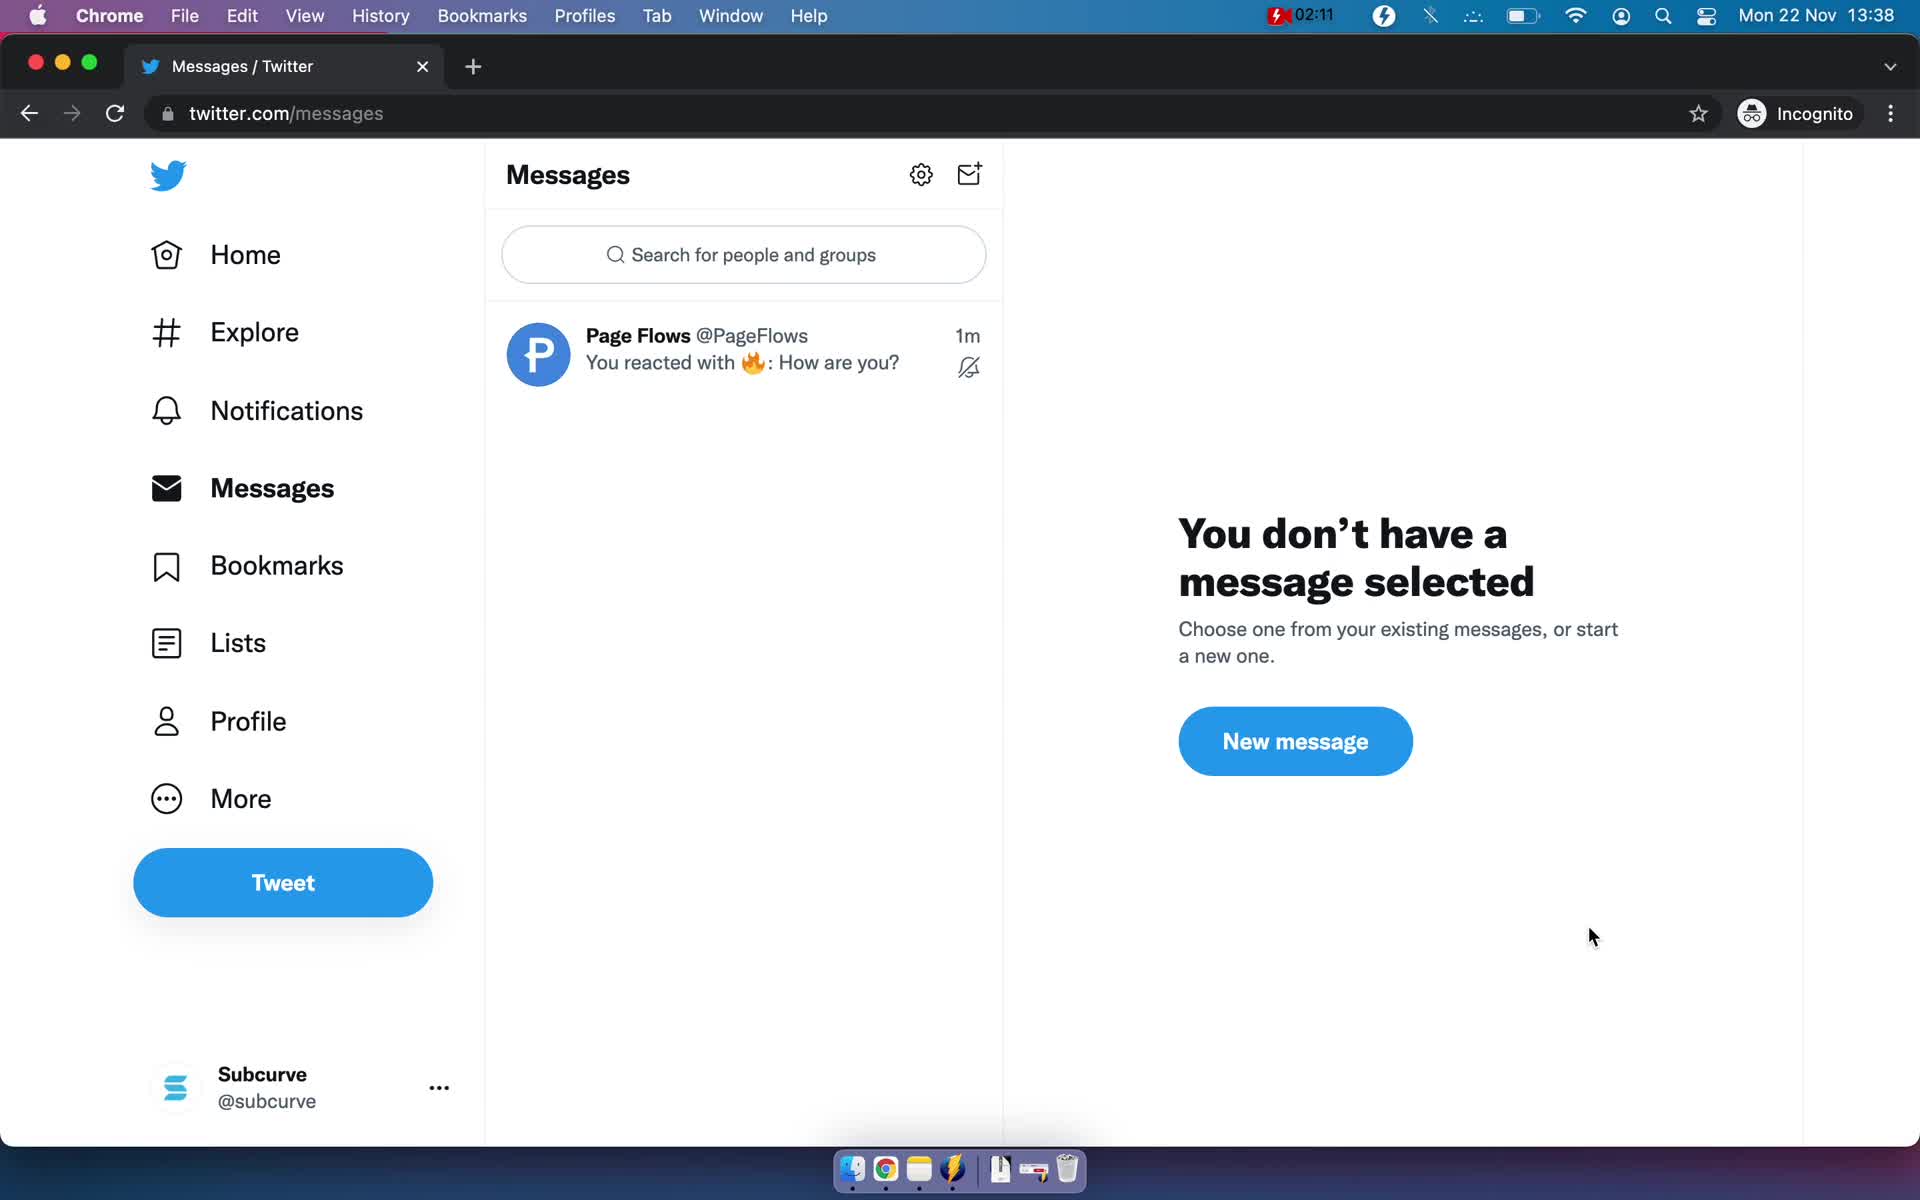The image size is (1920, 1200).
Task: Open the Tab menu
Action: pos(657,16)
